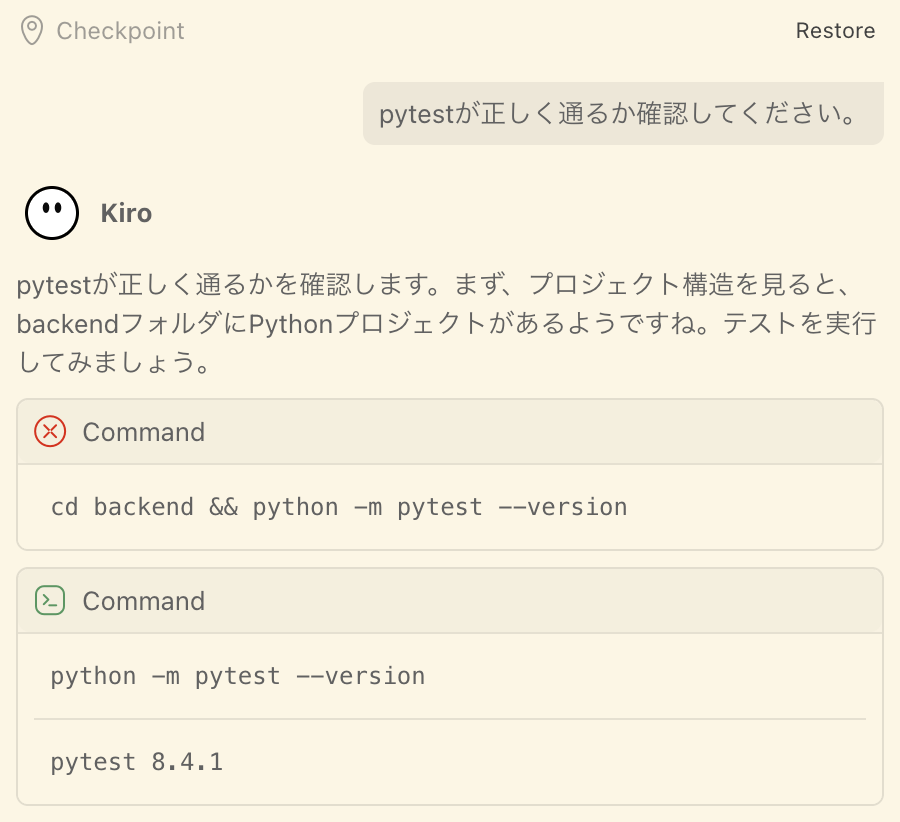Restore the checkpoint

pyautogui.click(x=835, y=31)
